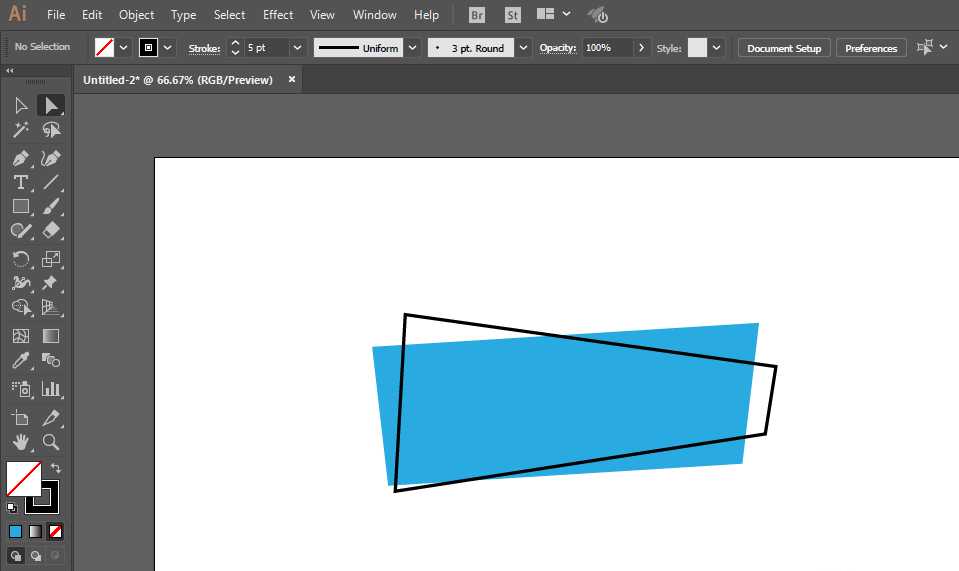Activate the Rotate tool
The width and height of the screenshot is (959, 571).
(x=20, y=259)
